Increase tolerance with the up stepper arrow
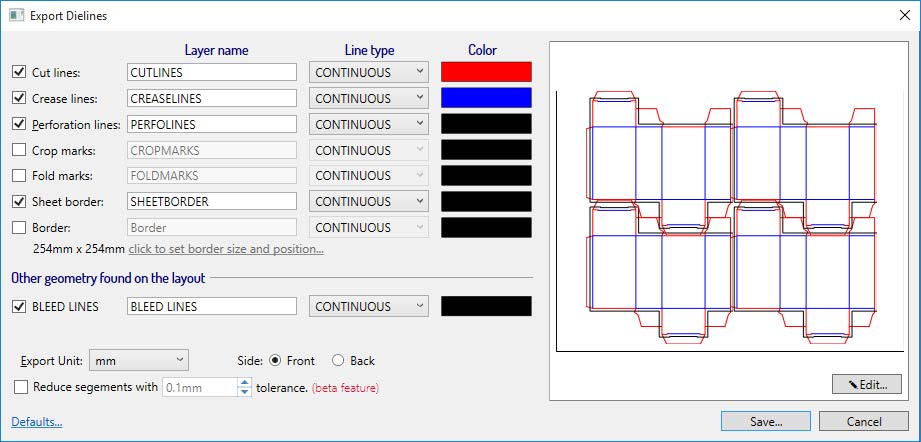The width and height of the screenshot is (921, 442). (245, 383)
